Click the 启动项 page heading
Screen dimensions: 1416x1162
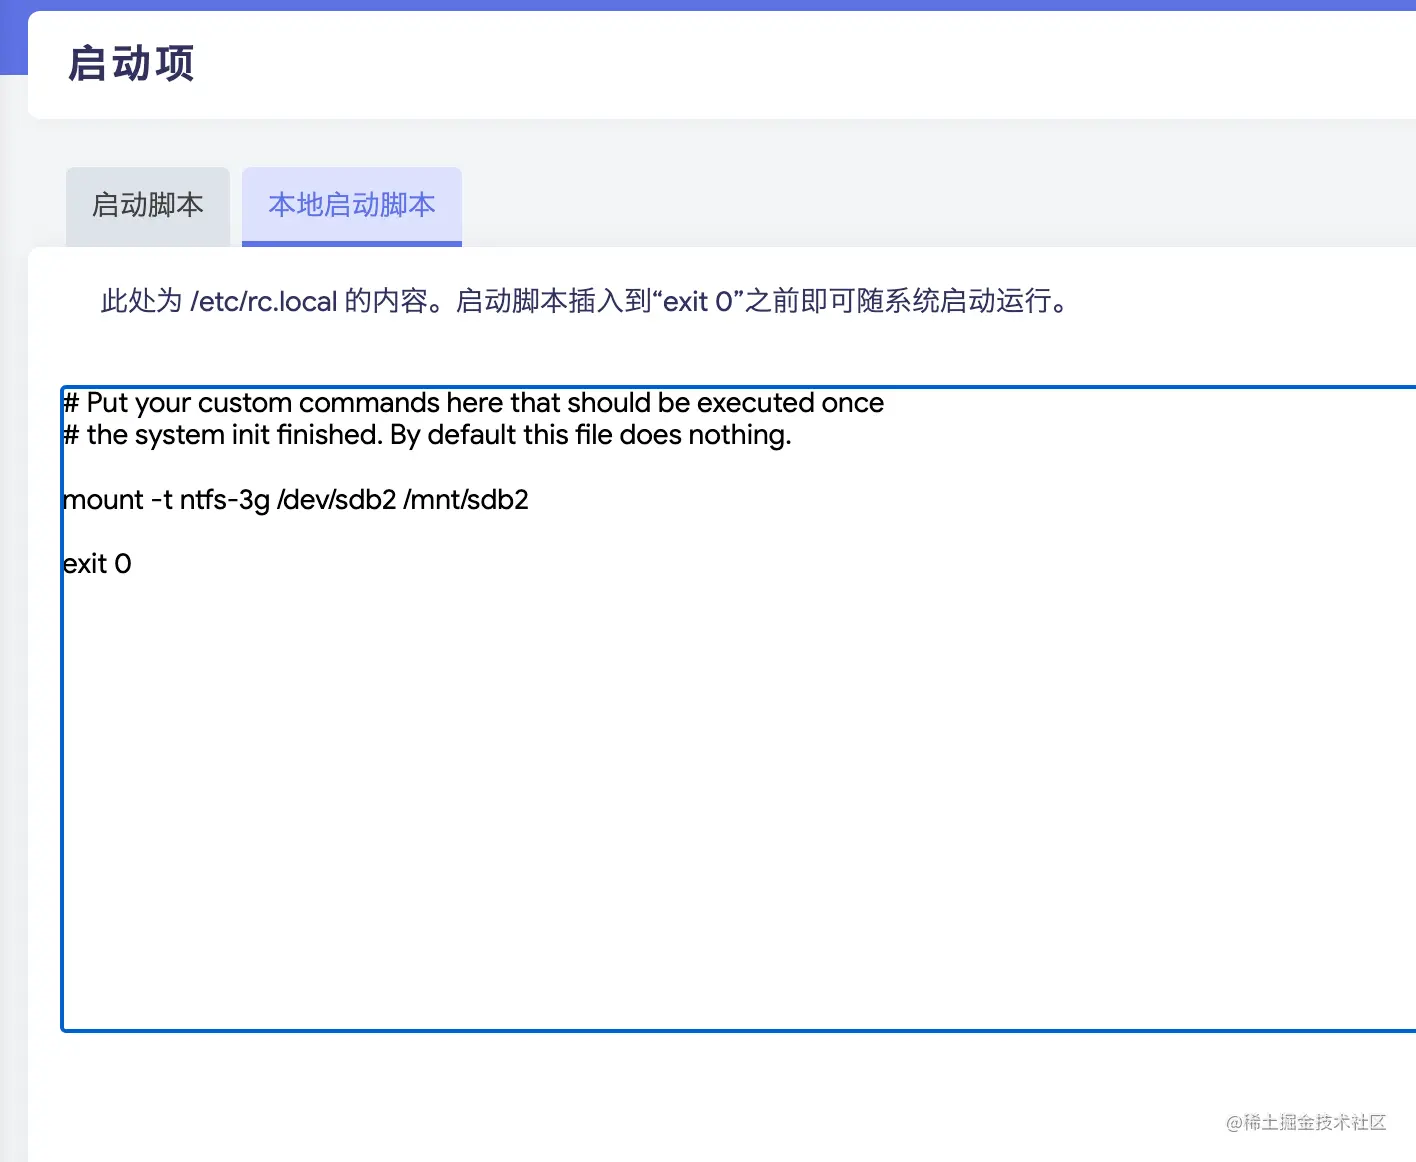click(131, 63)
